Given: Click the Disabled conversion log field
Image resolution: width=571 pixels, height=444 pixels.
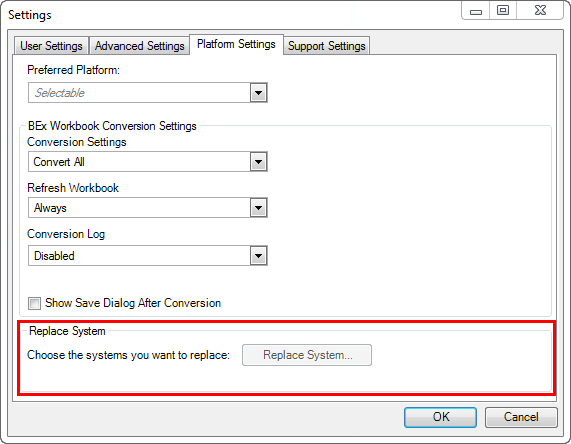Looking at the screenshot, I should pyautogui.click(x=139, y=256).
